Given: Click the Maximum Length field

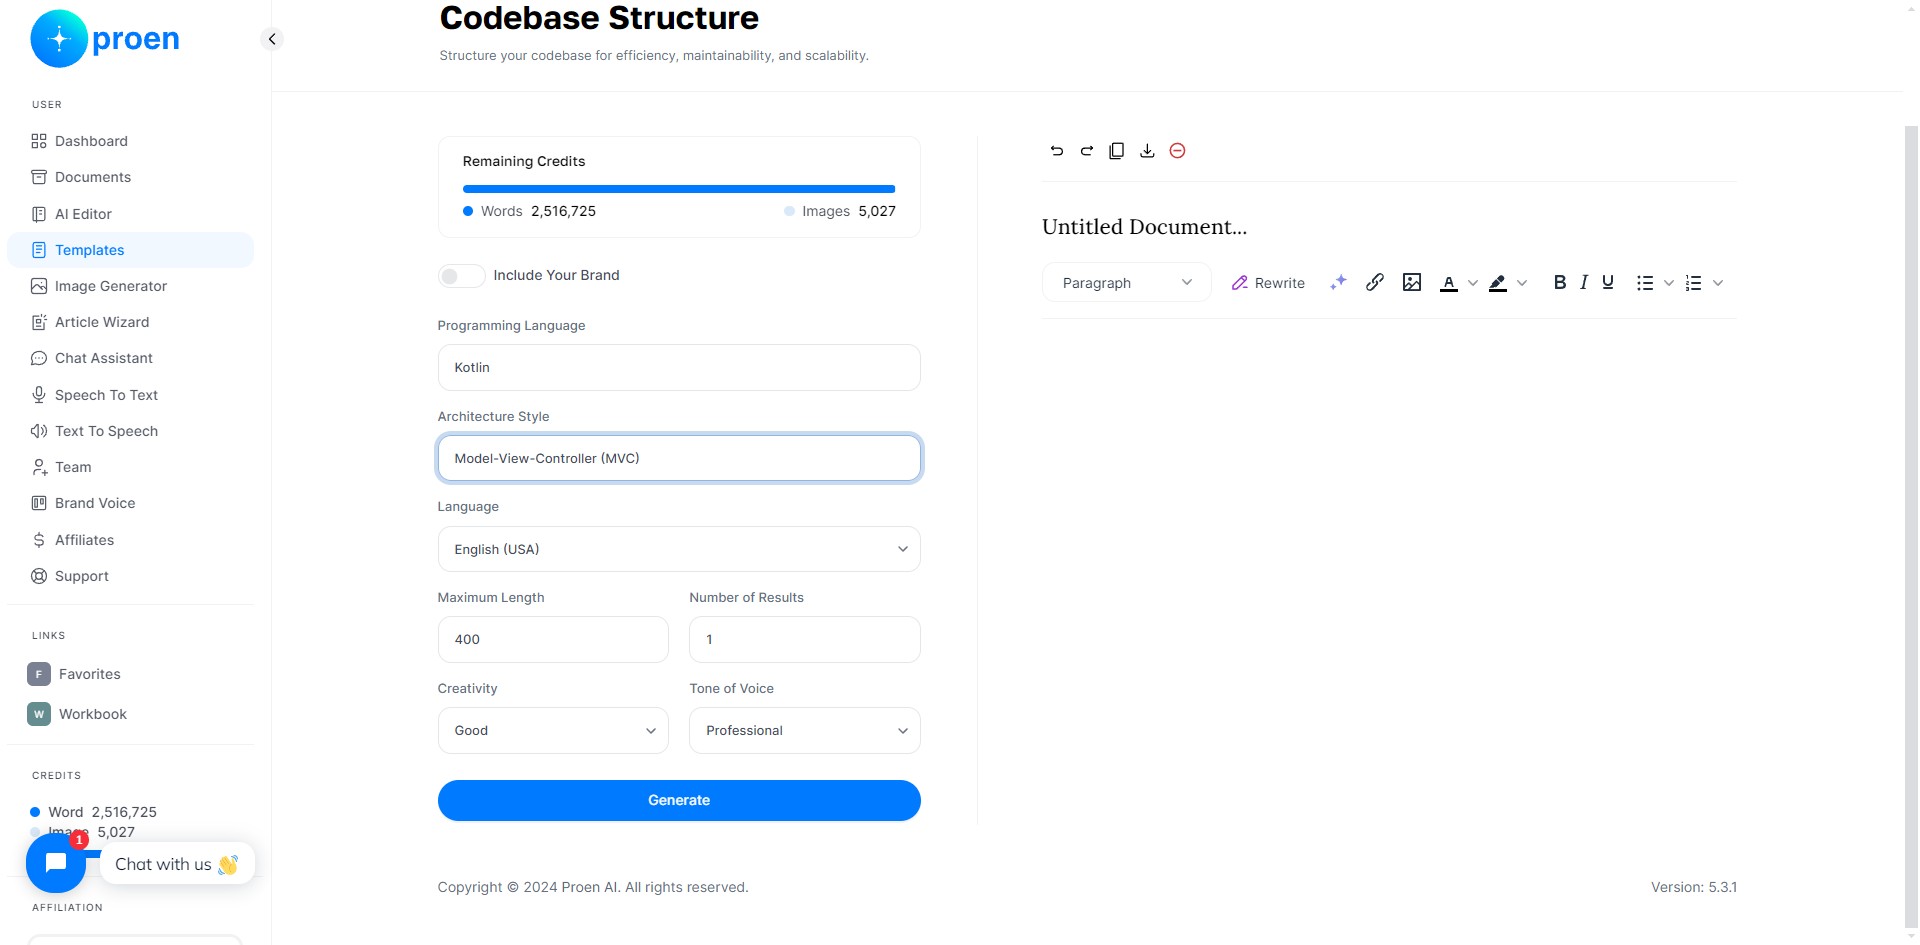Looking at the screenshot, I should [553, 640].
